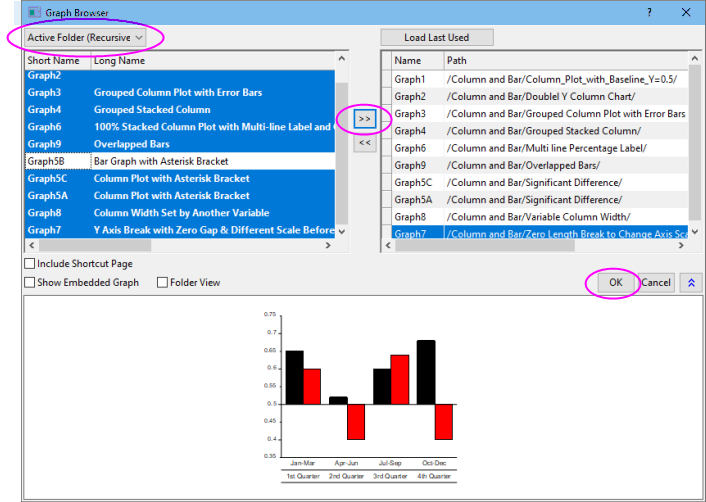Select 100% Stacked Column Plot row
706x502 pixels.
click(180, 127)
